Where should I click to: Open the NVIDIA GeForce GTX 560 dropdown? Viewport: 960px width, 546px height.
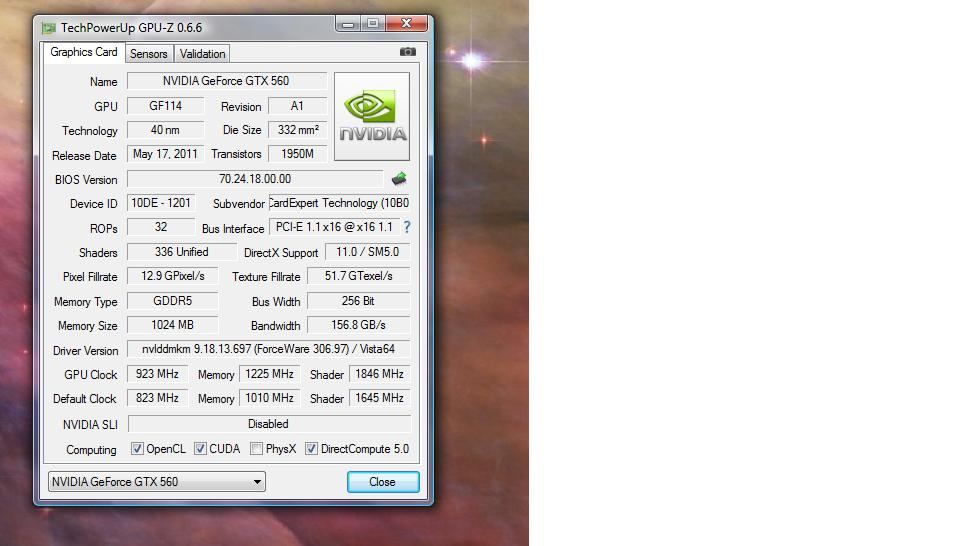point(157,482)
